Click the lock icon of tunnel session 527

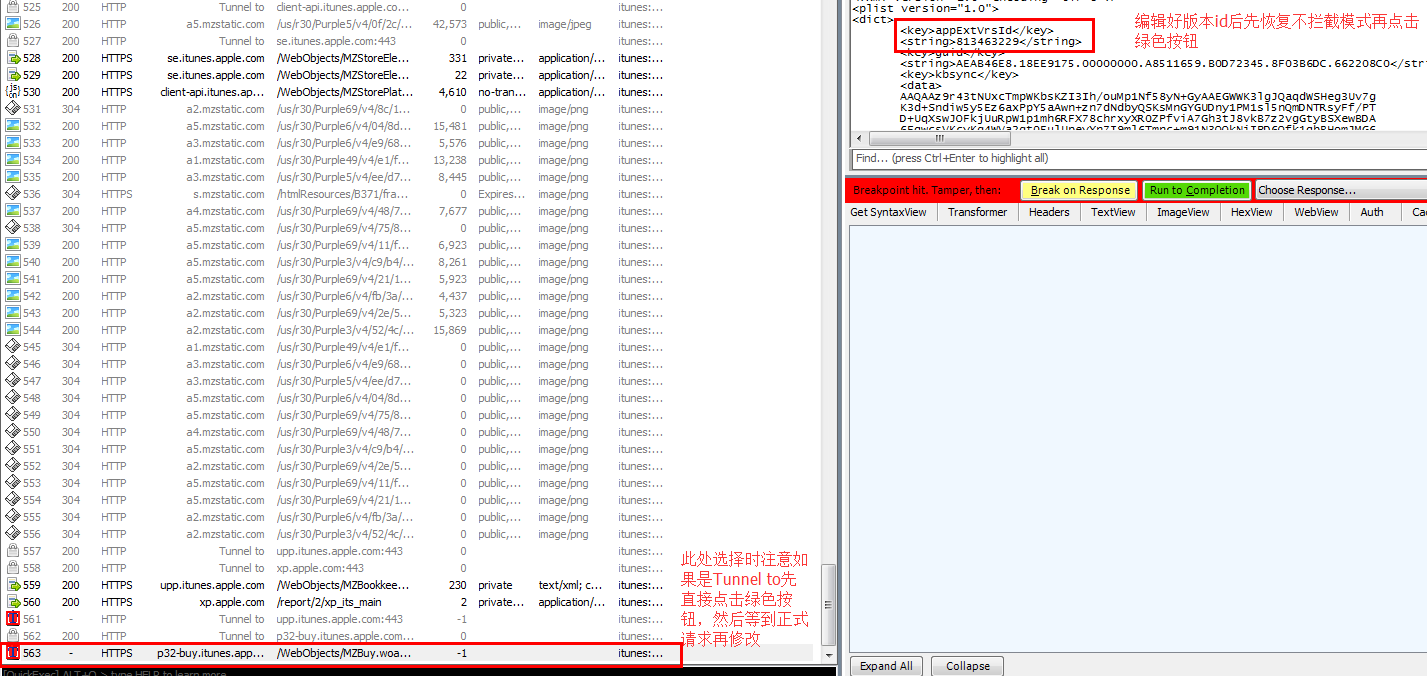tap(13, 41)
